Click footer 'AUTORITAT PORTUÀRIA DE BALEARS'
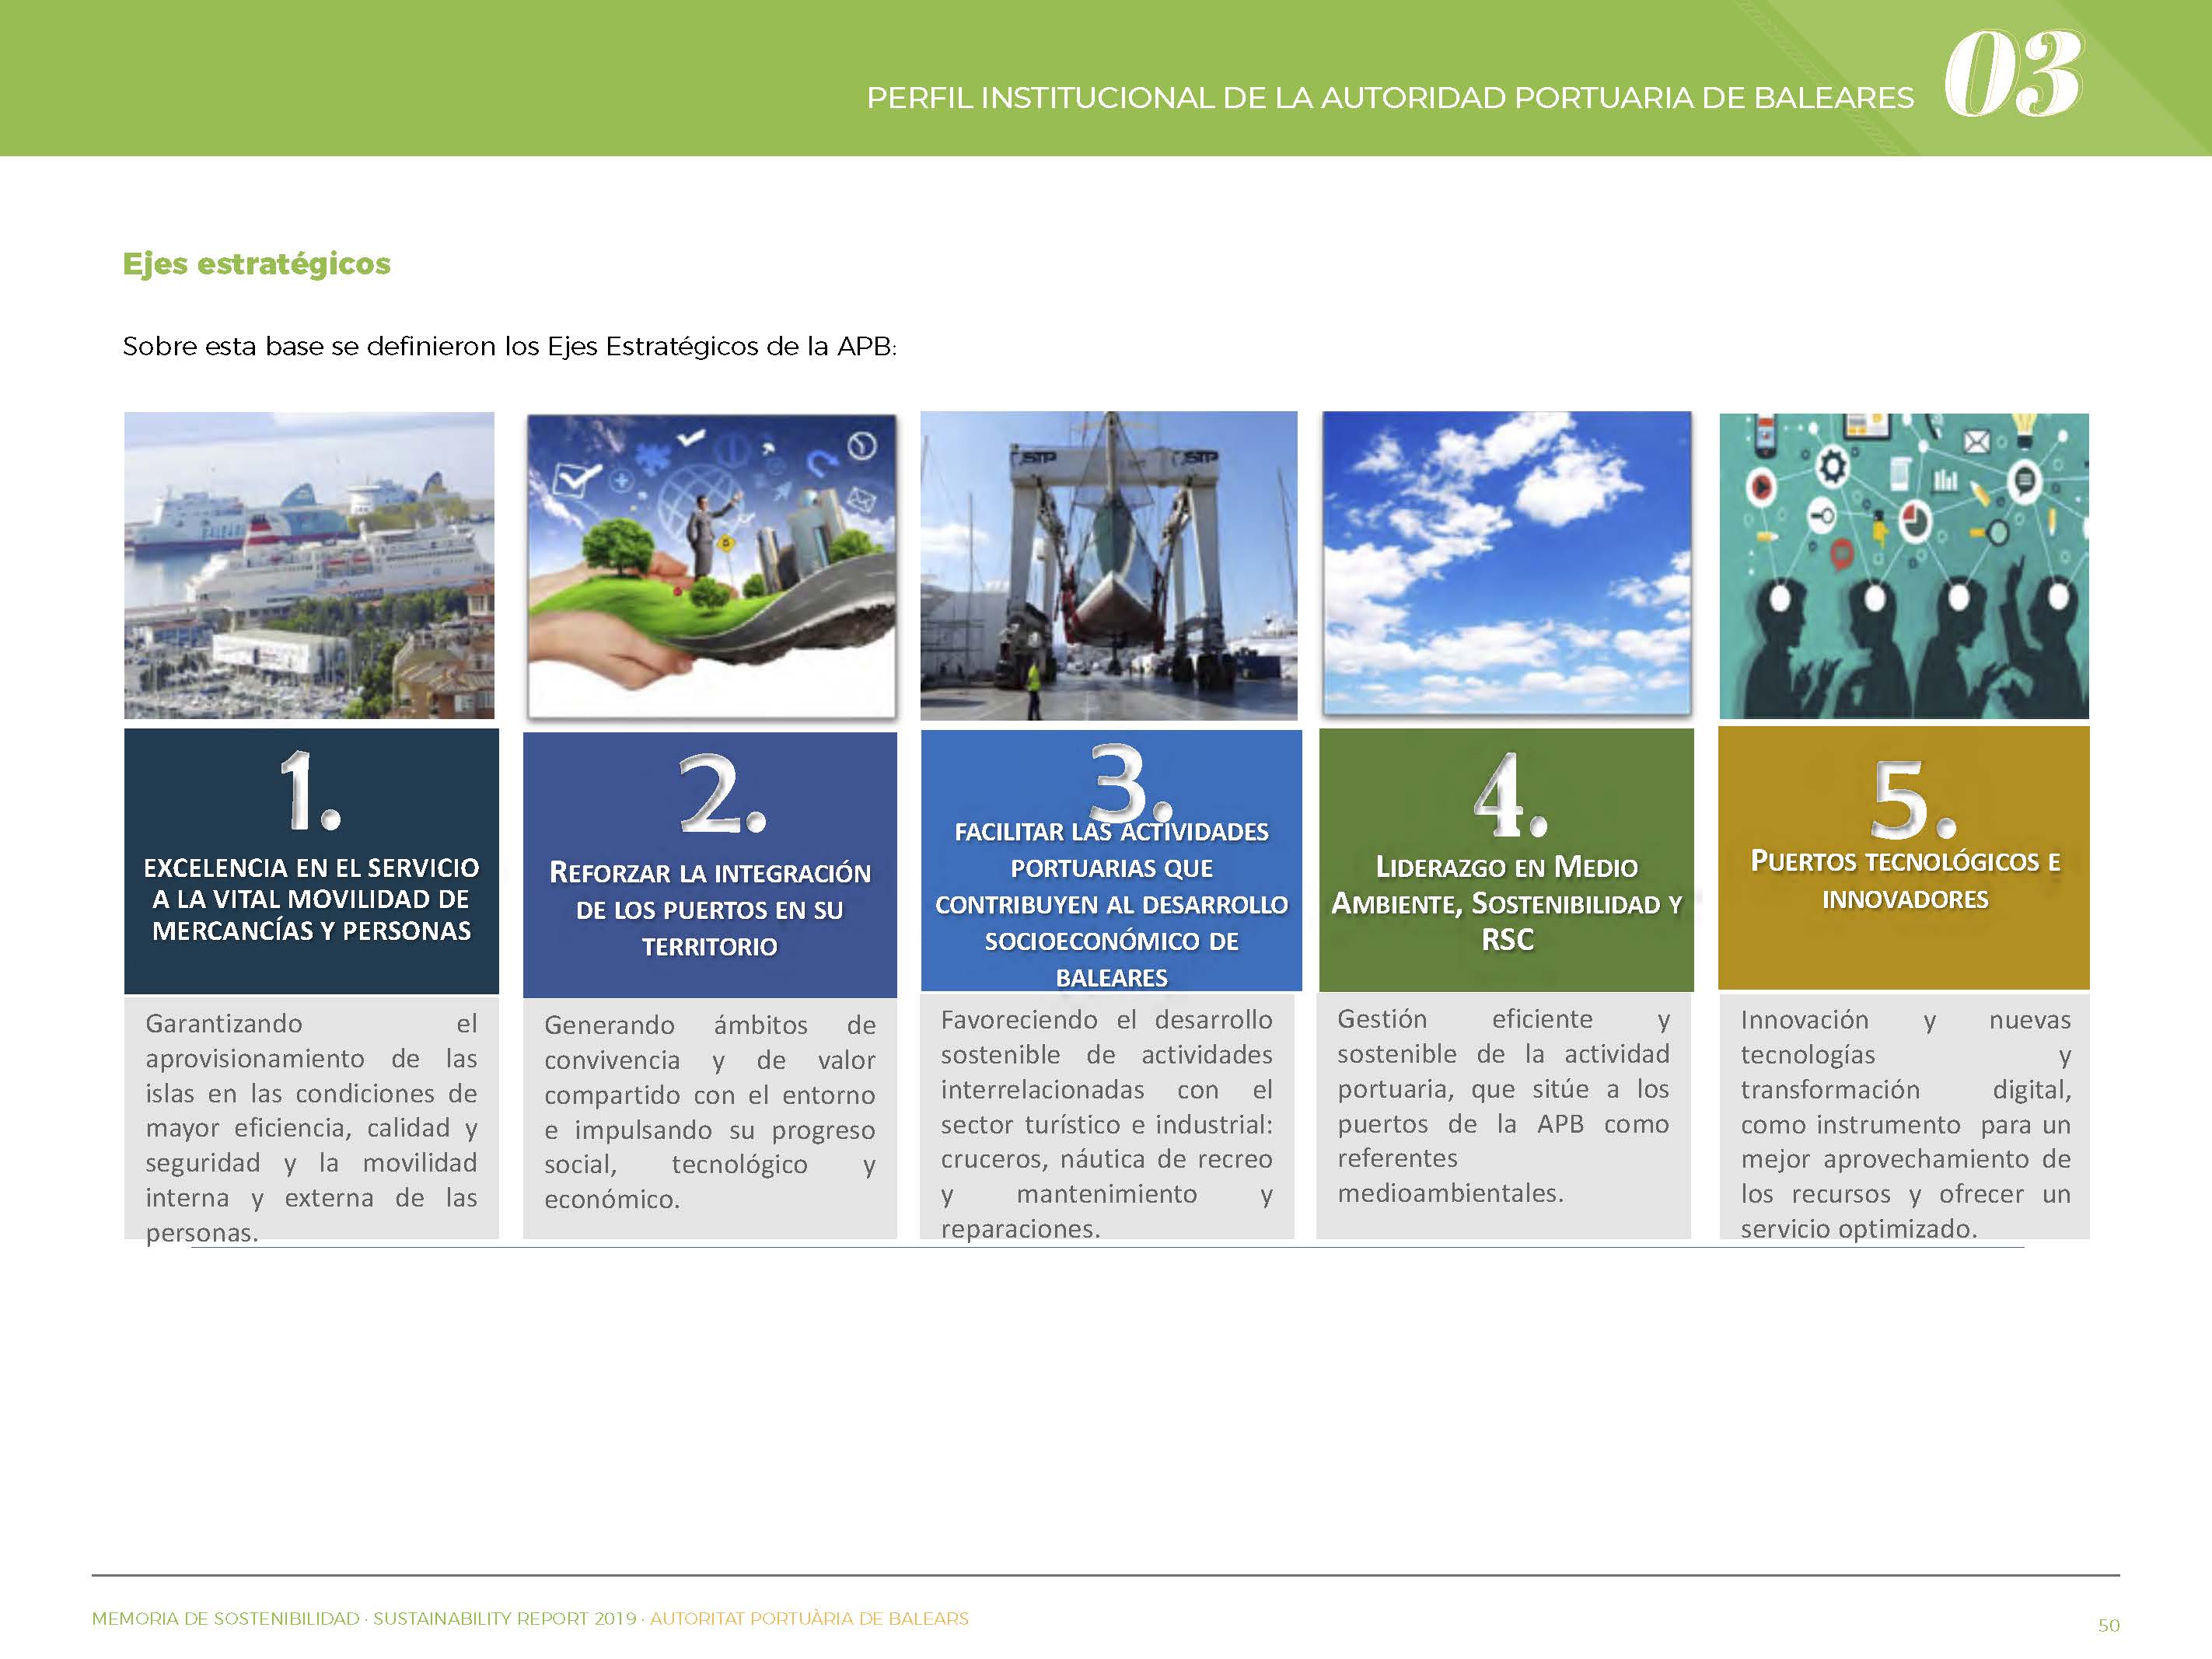 tap(809, 1618)
